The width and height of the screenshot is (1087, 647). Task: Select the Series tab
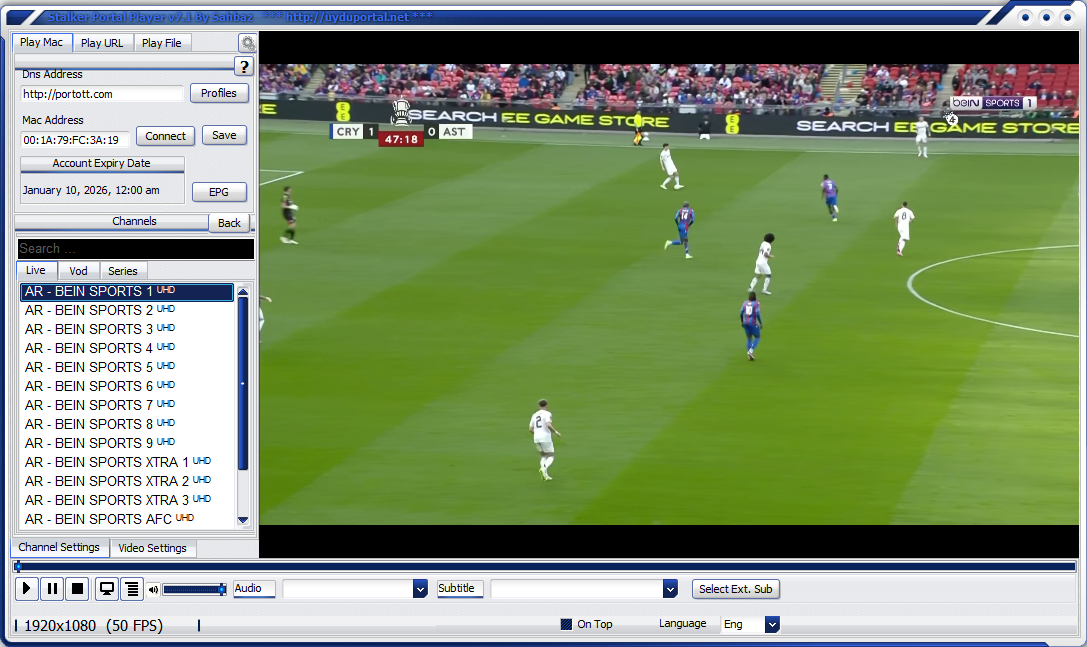coord(123,271)
